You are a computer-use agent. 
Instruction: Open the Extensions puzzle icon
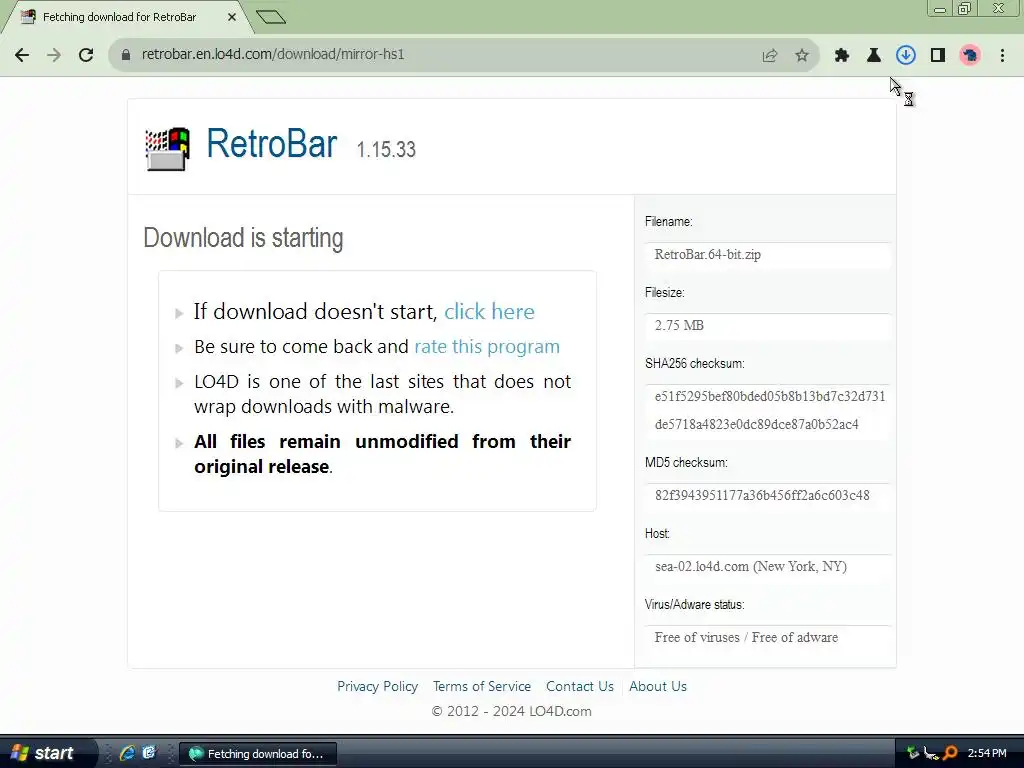(x=842, y=56)
